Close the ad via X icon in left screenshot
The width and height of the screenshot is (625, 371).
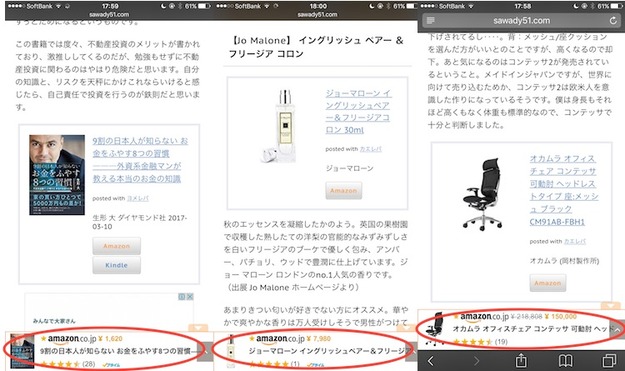(x=190, y=296)
